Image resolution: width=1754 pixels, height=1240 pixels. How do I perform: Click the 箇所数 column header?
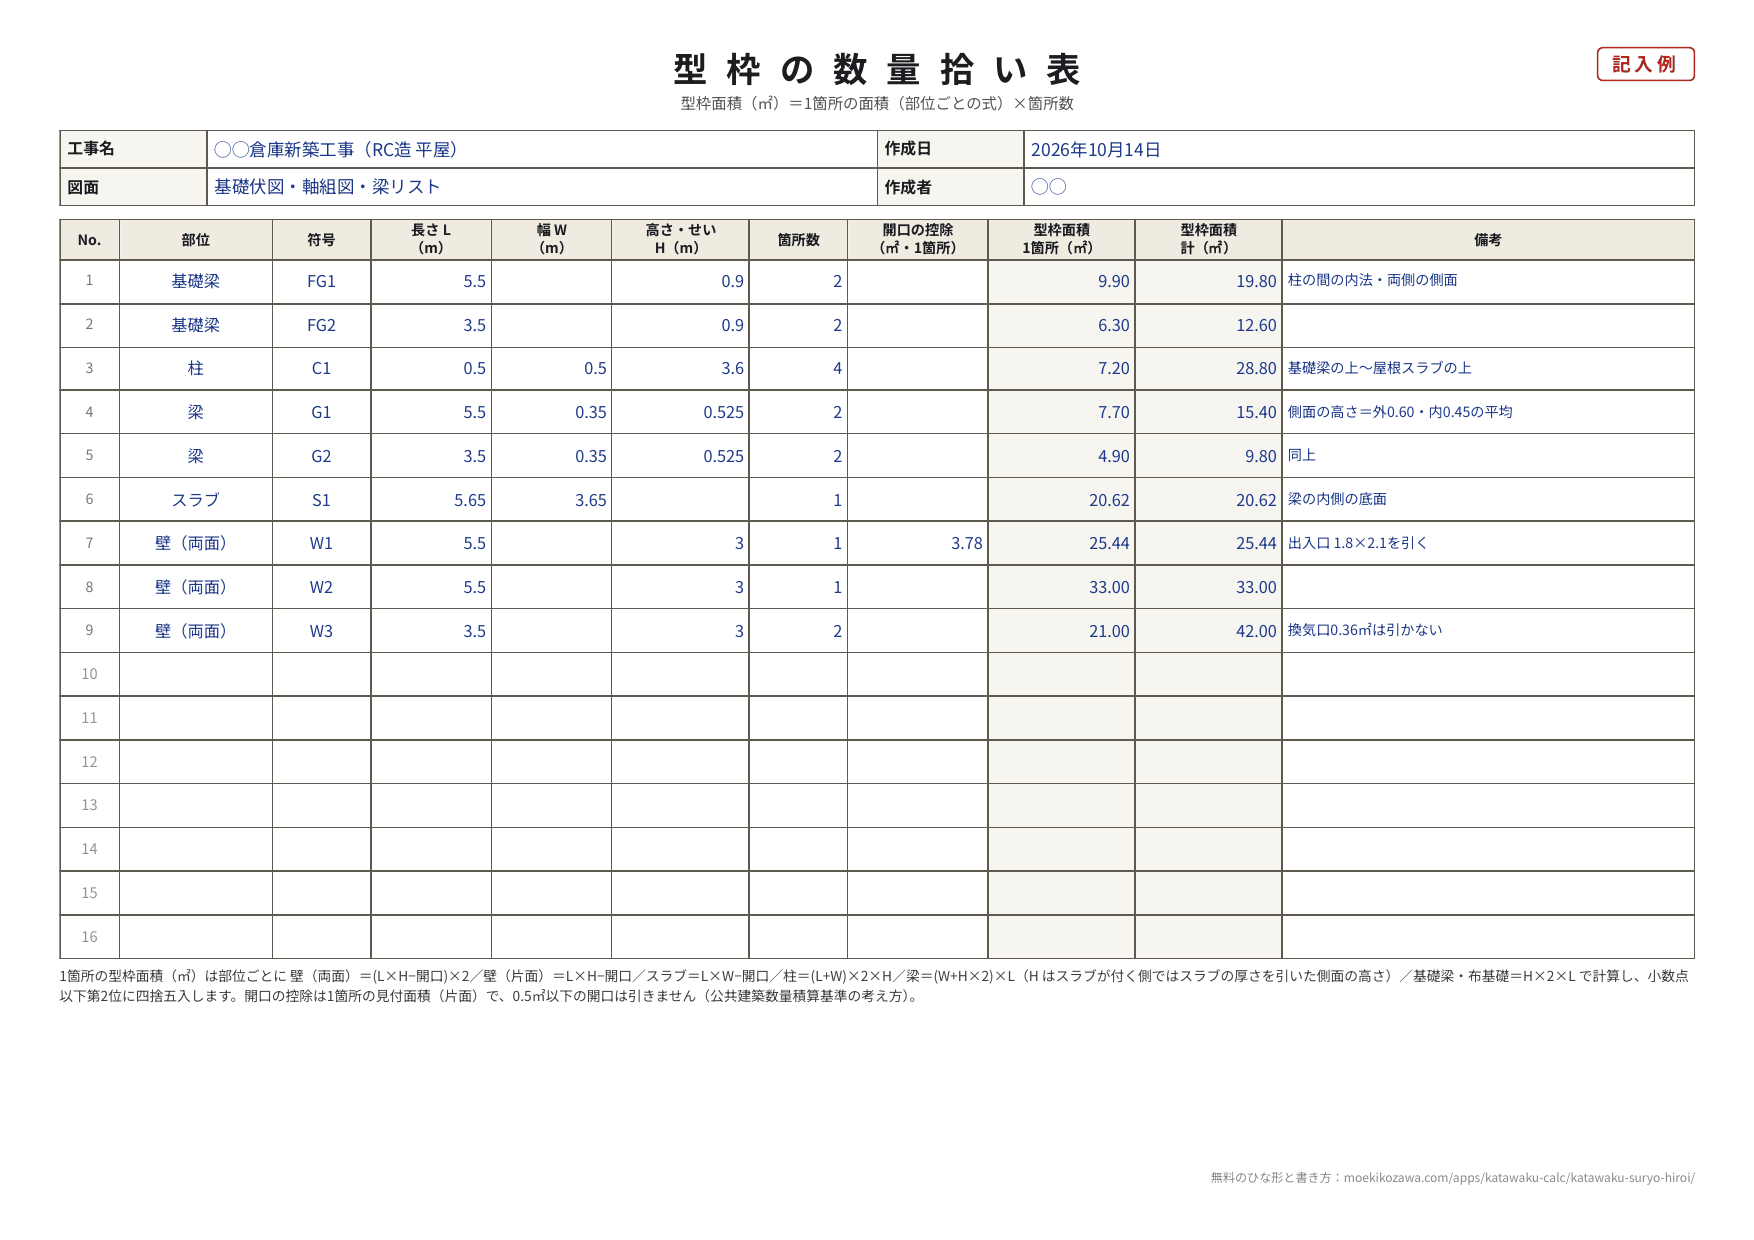pos(798,240)
